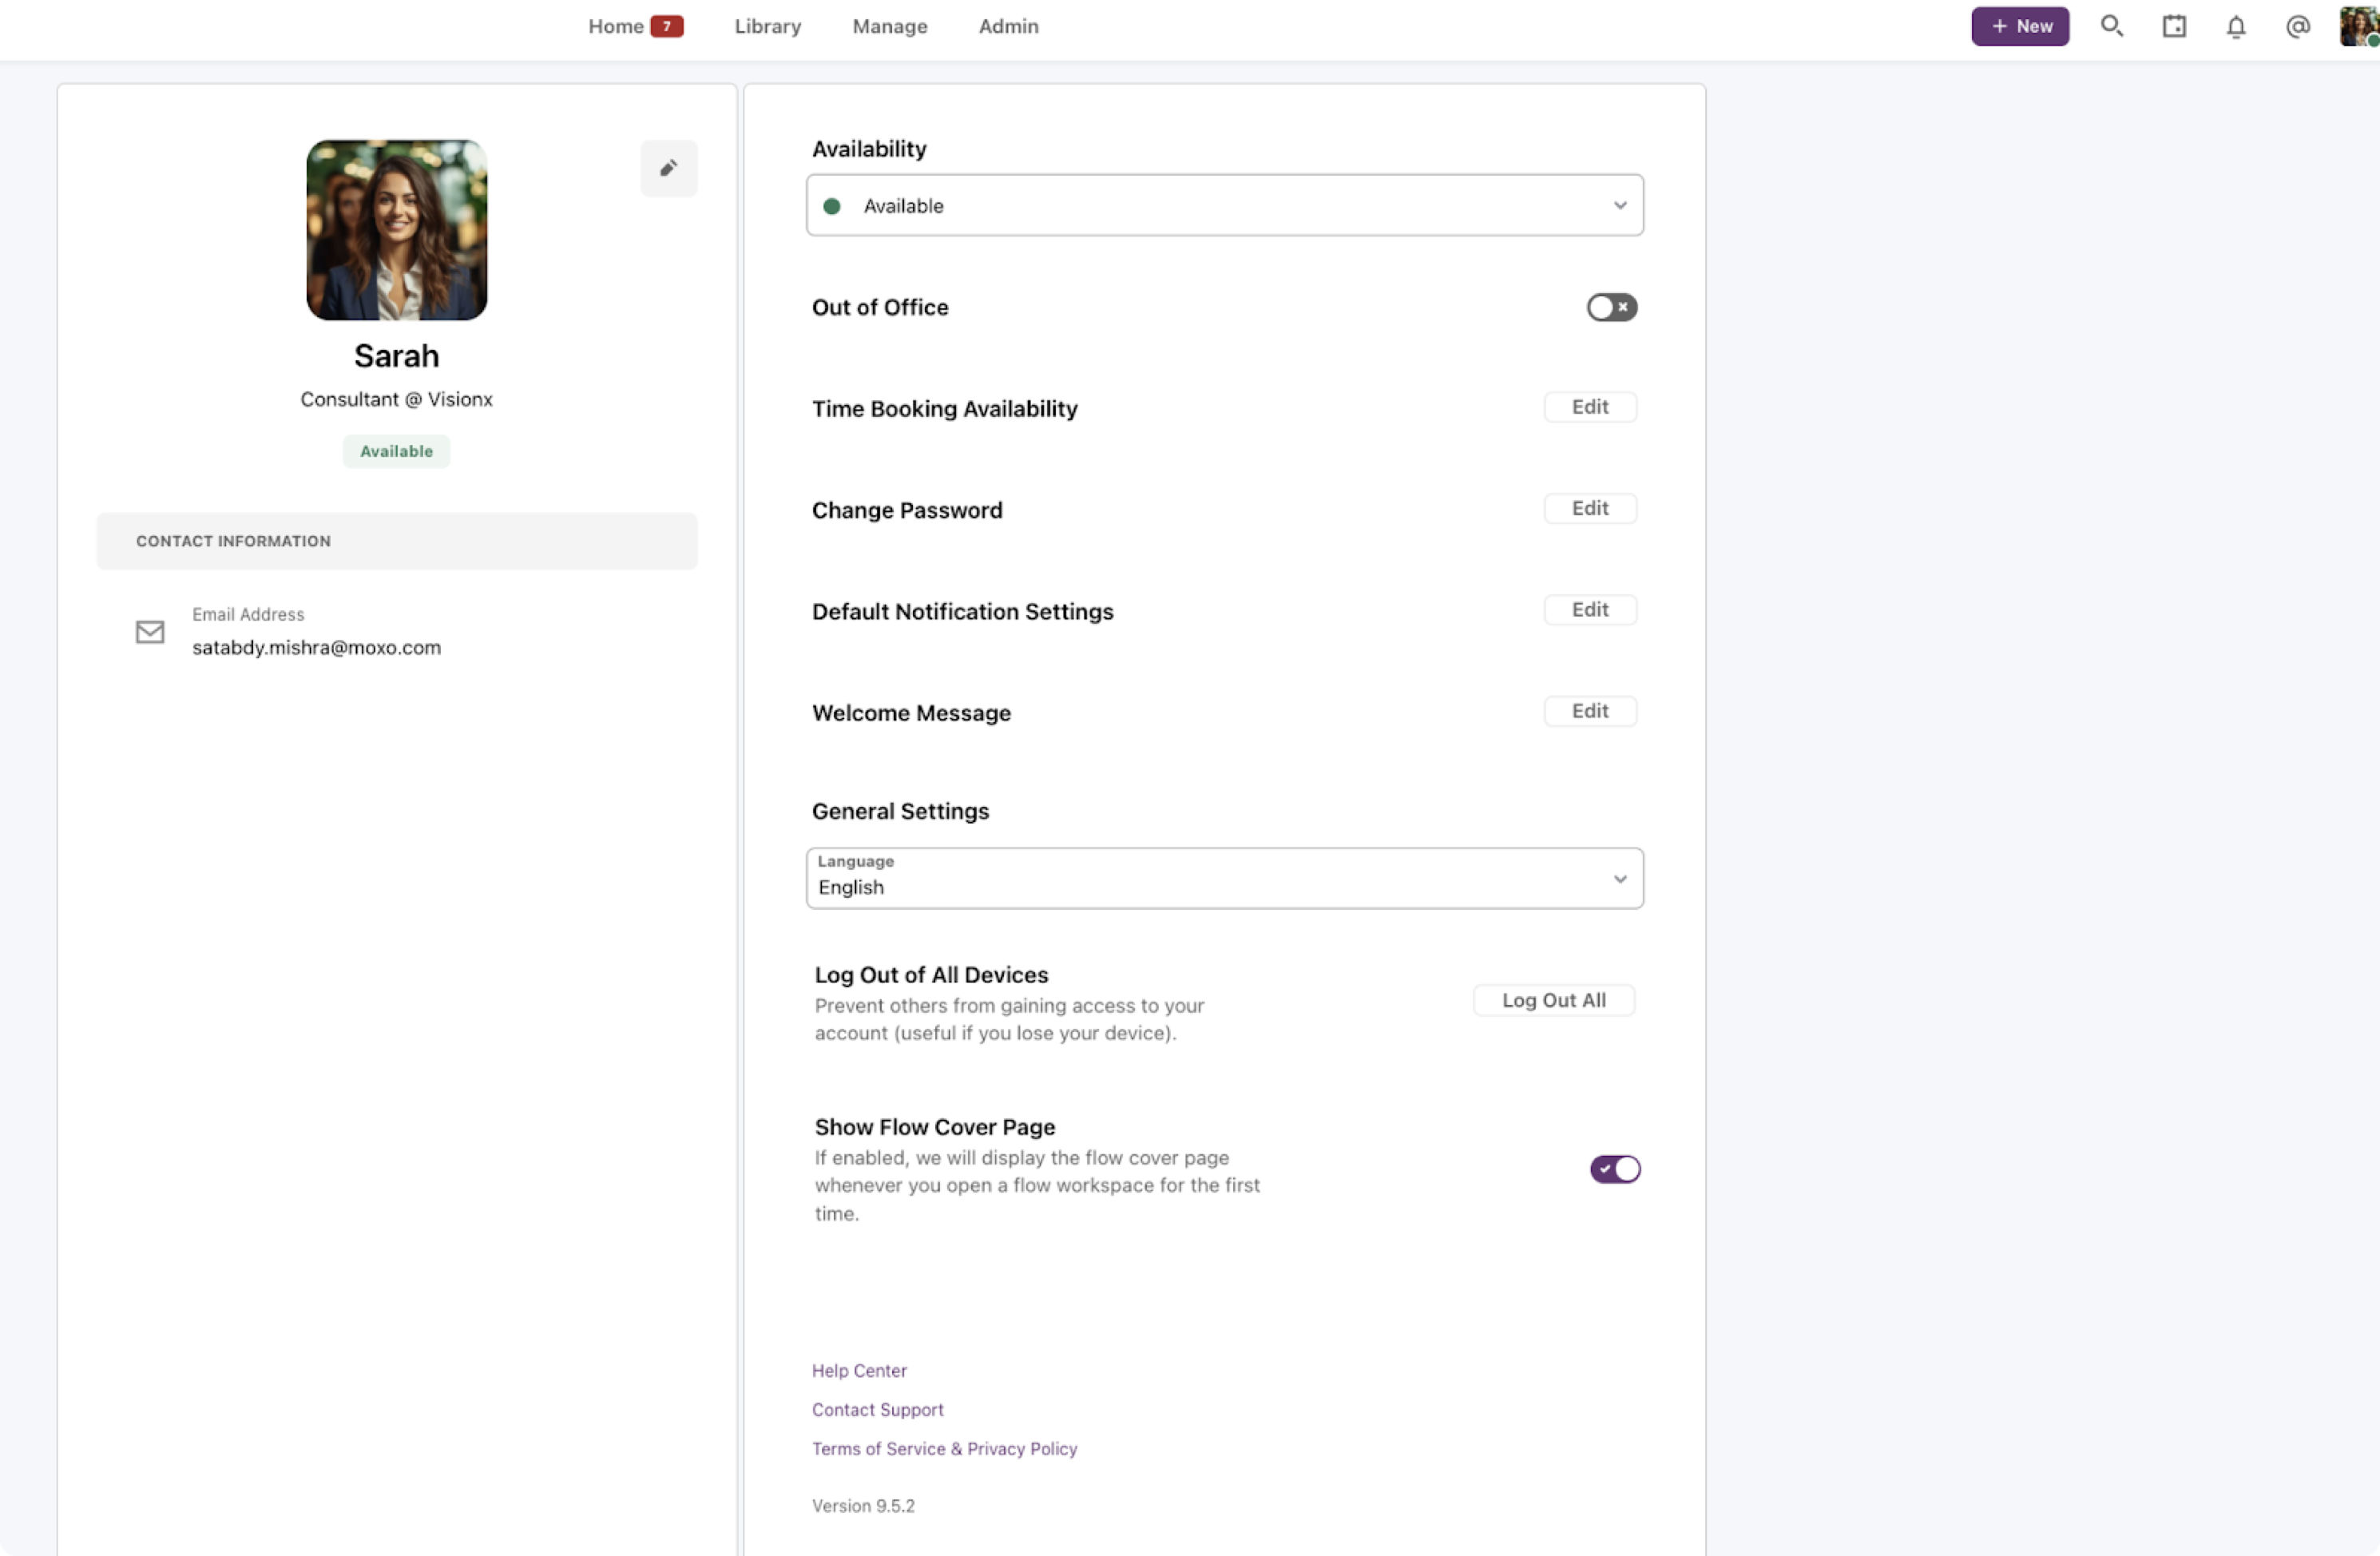The width and height of the screenshot is (2380, 1556).
Task: Open the Availability dropdown
Action: point(1224,205)
